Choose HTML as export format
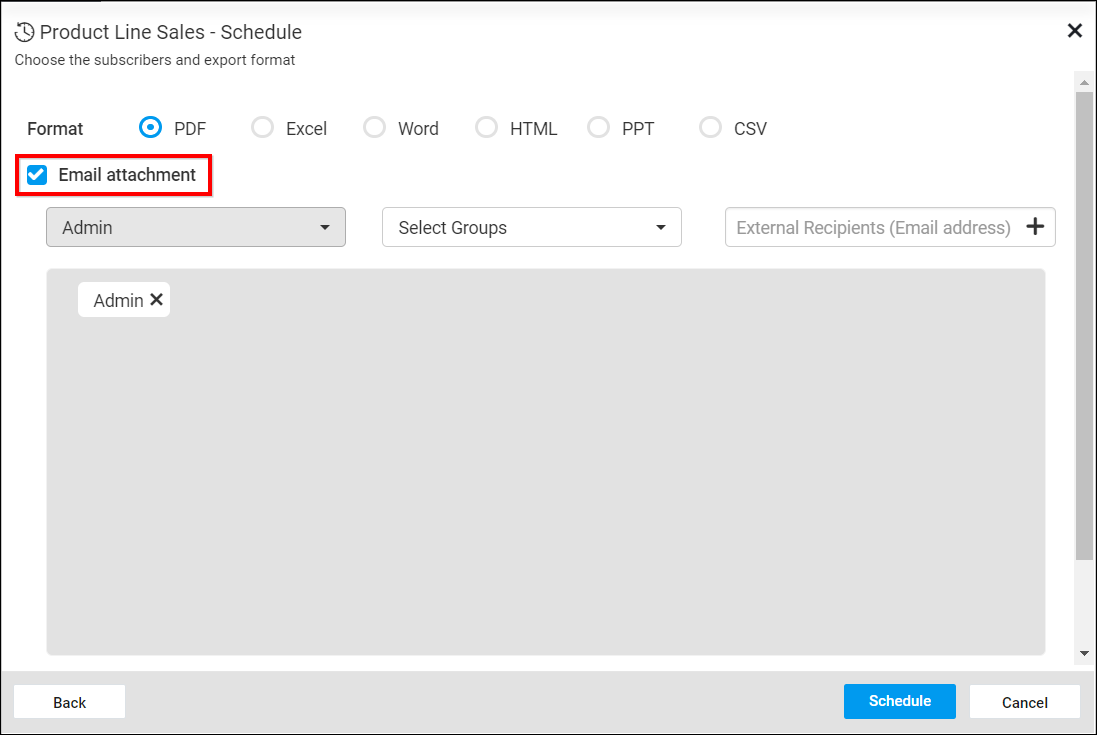This screenshot has height=735, width=1097. pos(486,127)
